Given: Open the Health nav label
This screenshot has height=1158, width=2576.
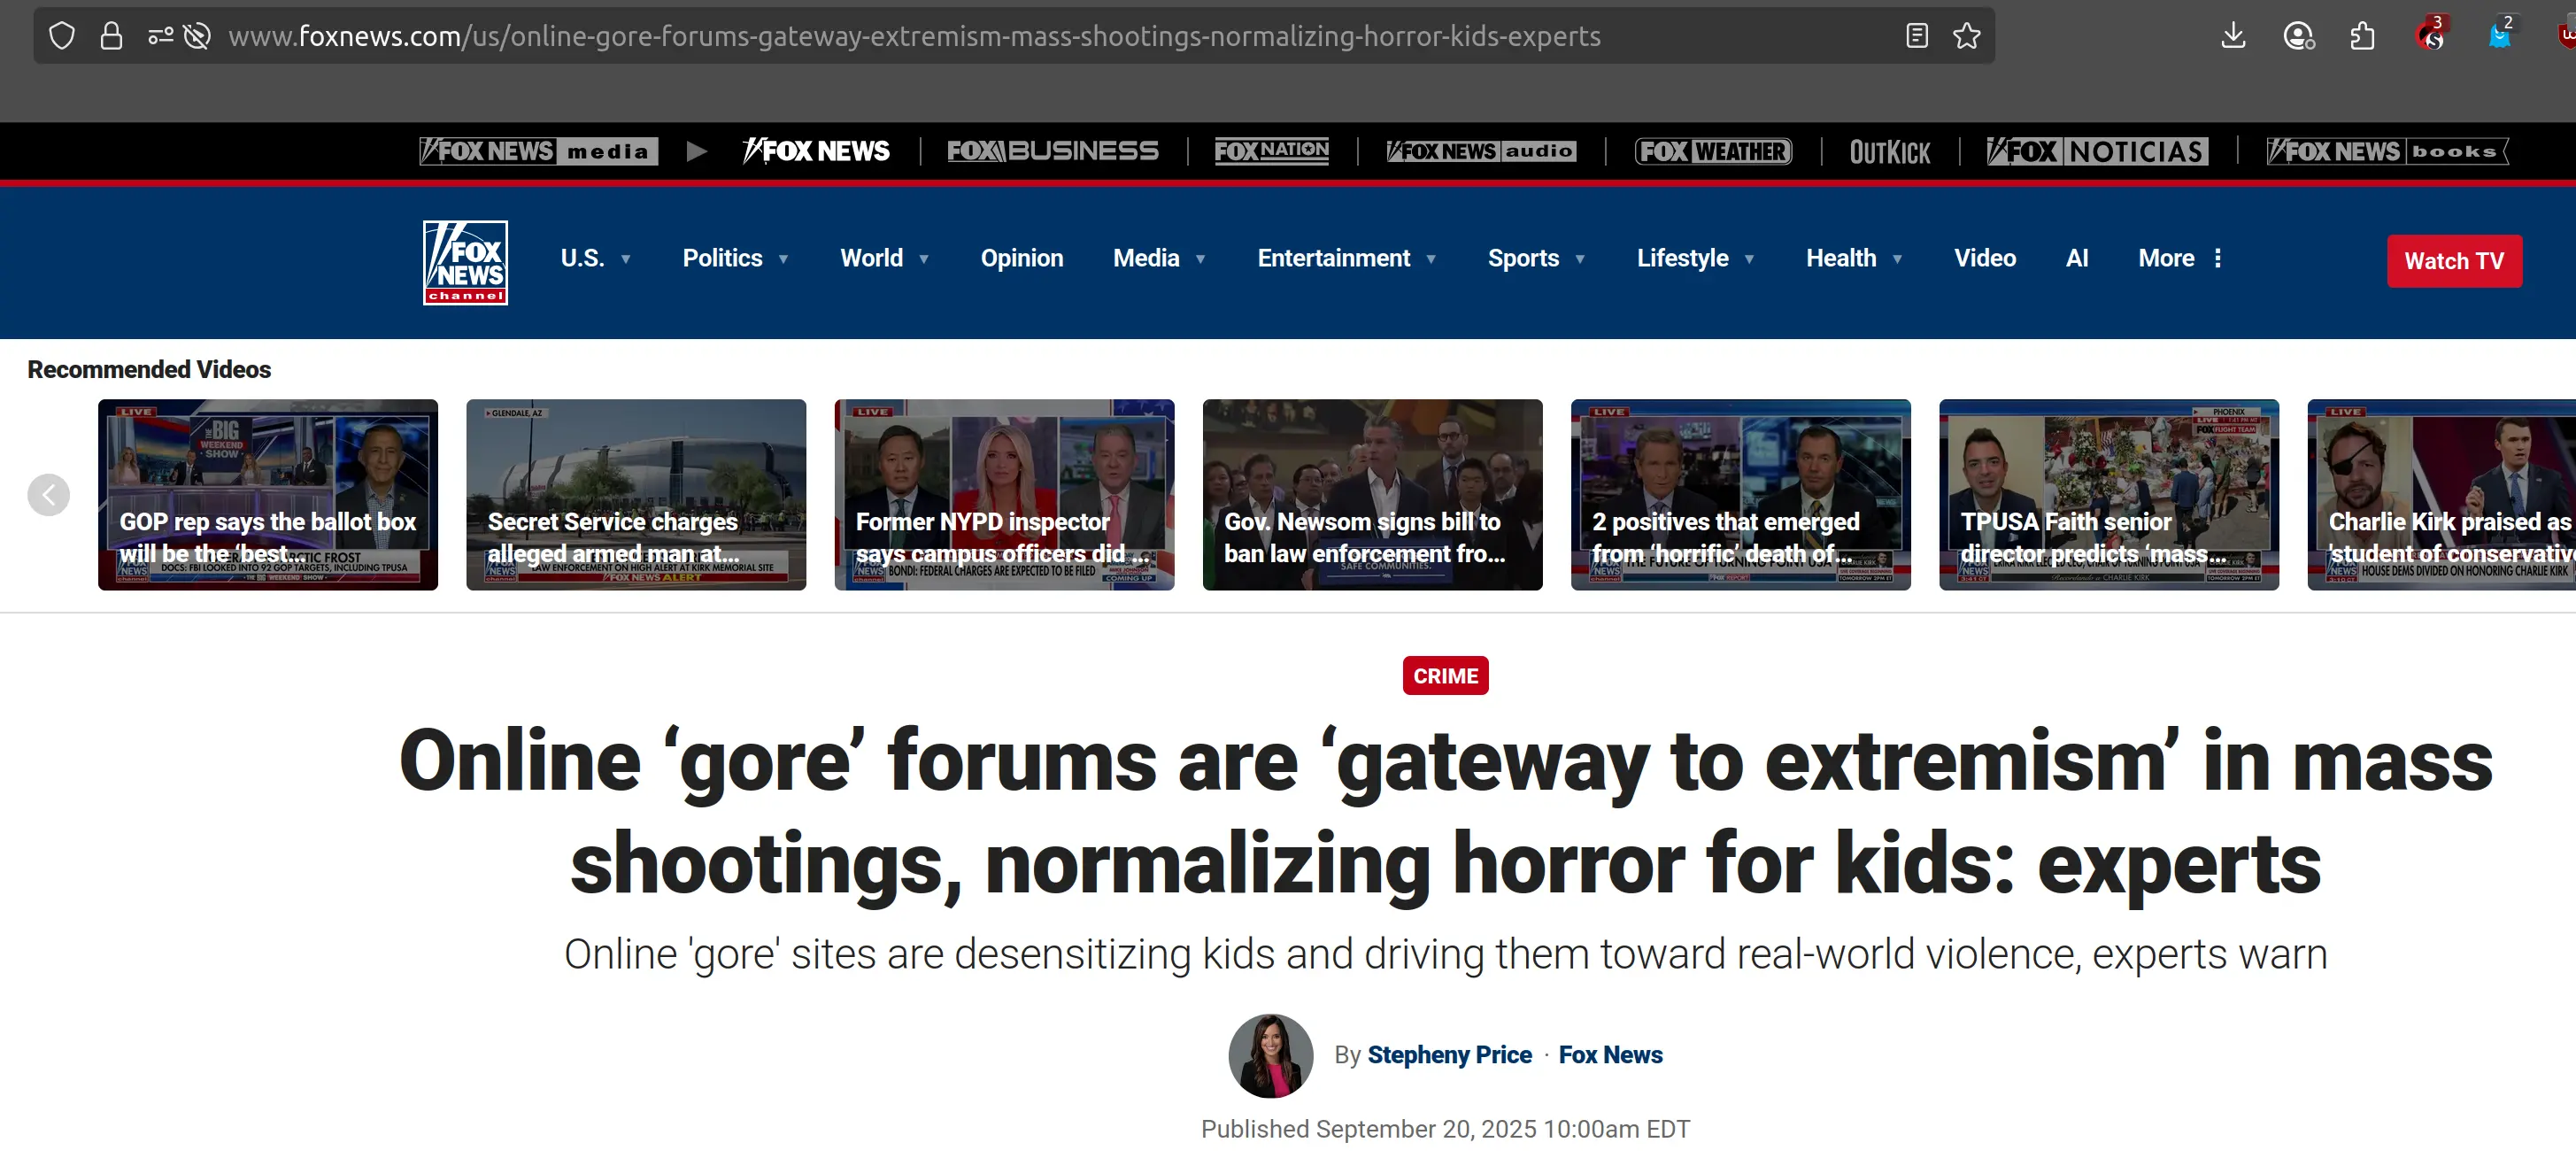Looking at the screenshot, I should (x=1840, y=258).
